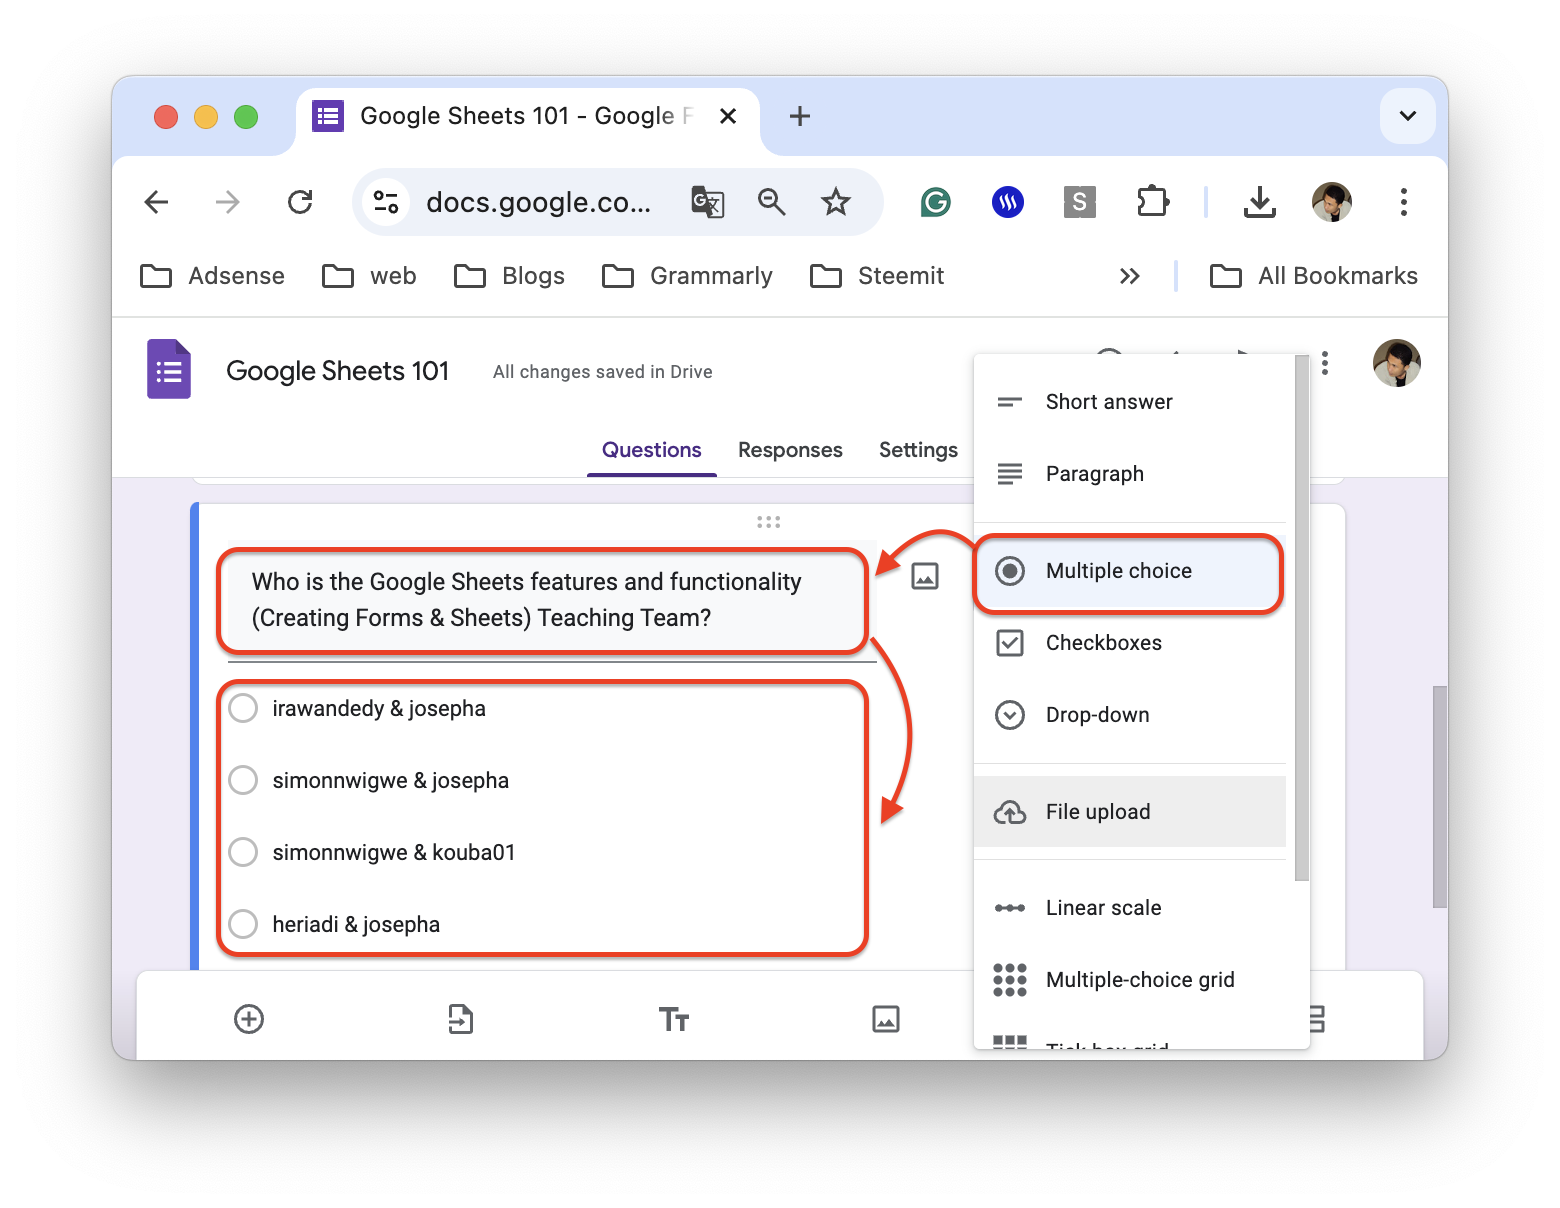Switch to the Responses tab
1560x1208 pixels.
(790, 450)
